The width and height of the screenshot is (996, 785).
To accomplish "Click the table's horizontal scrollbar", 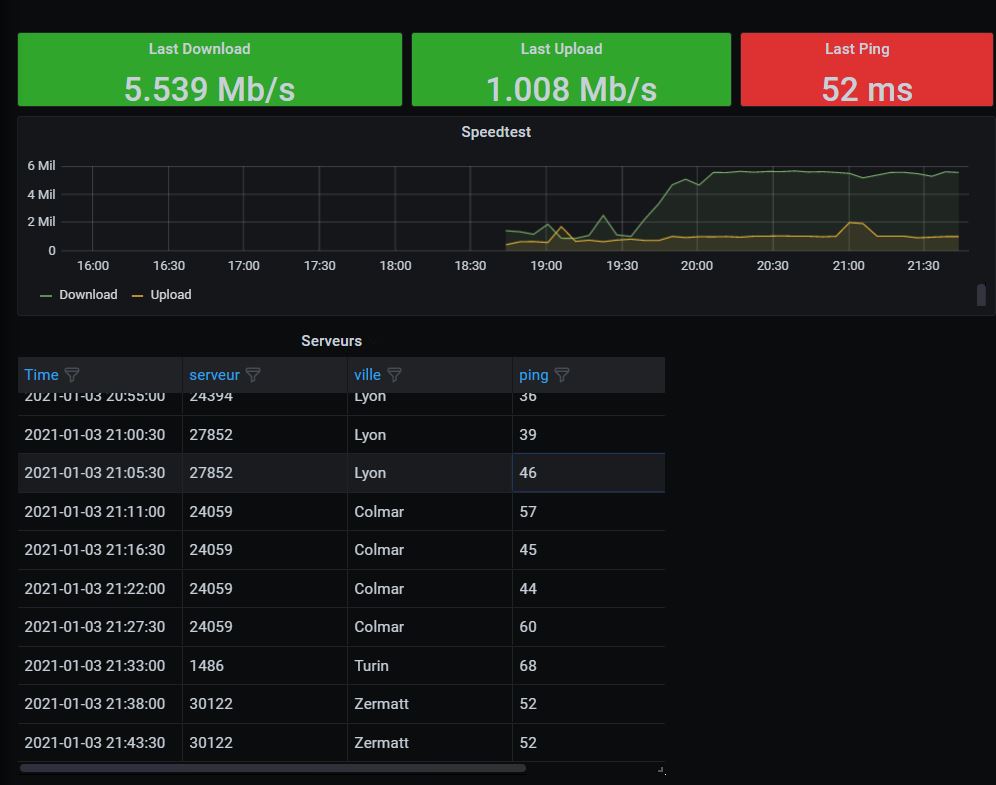I will 272,768.
